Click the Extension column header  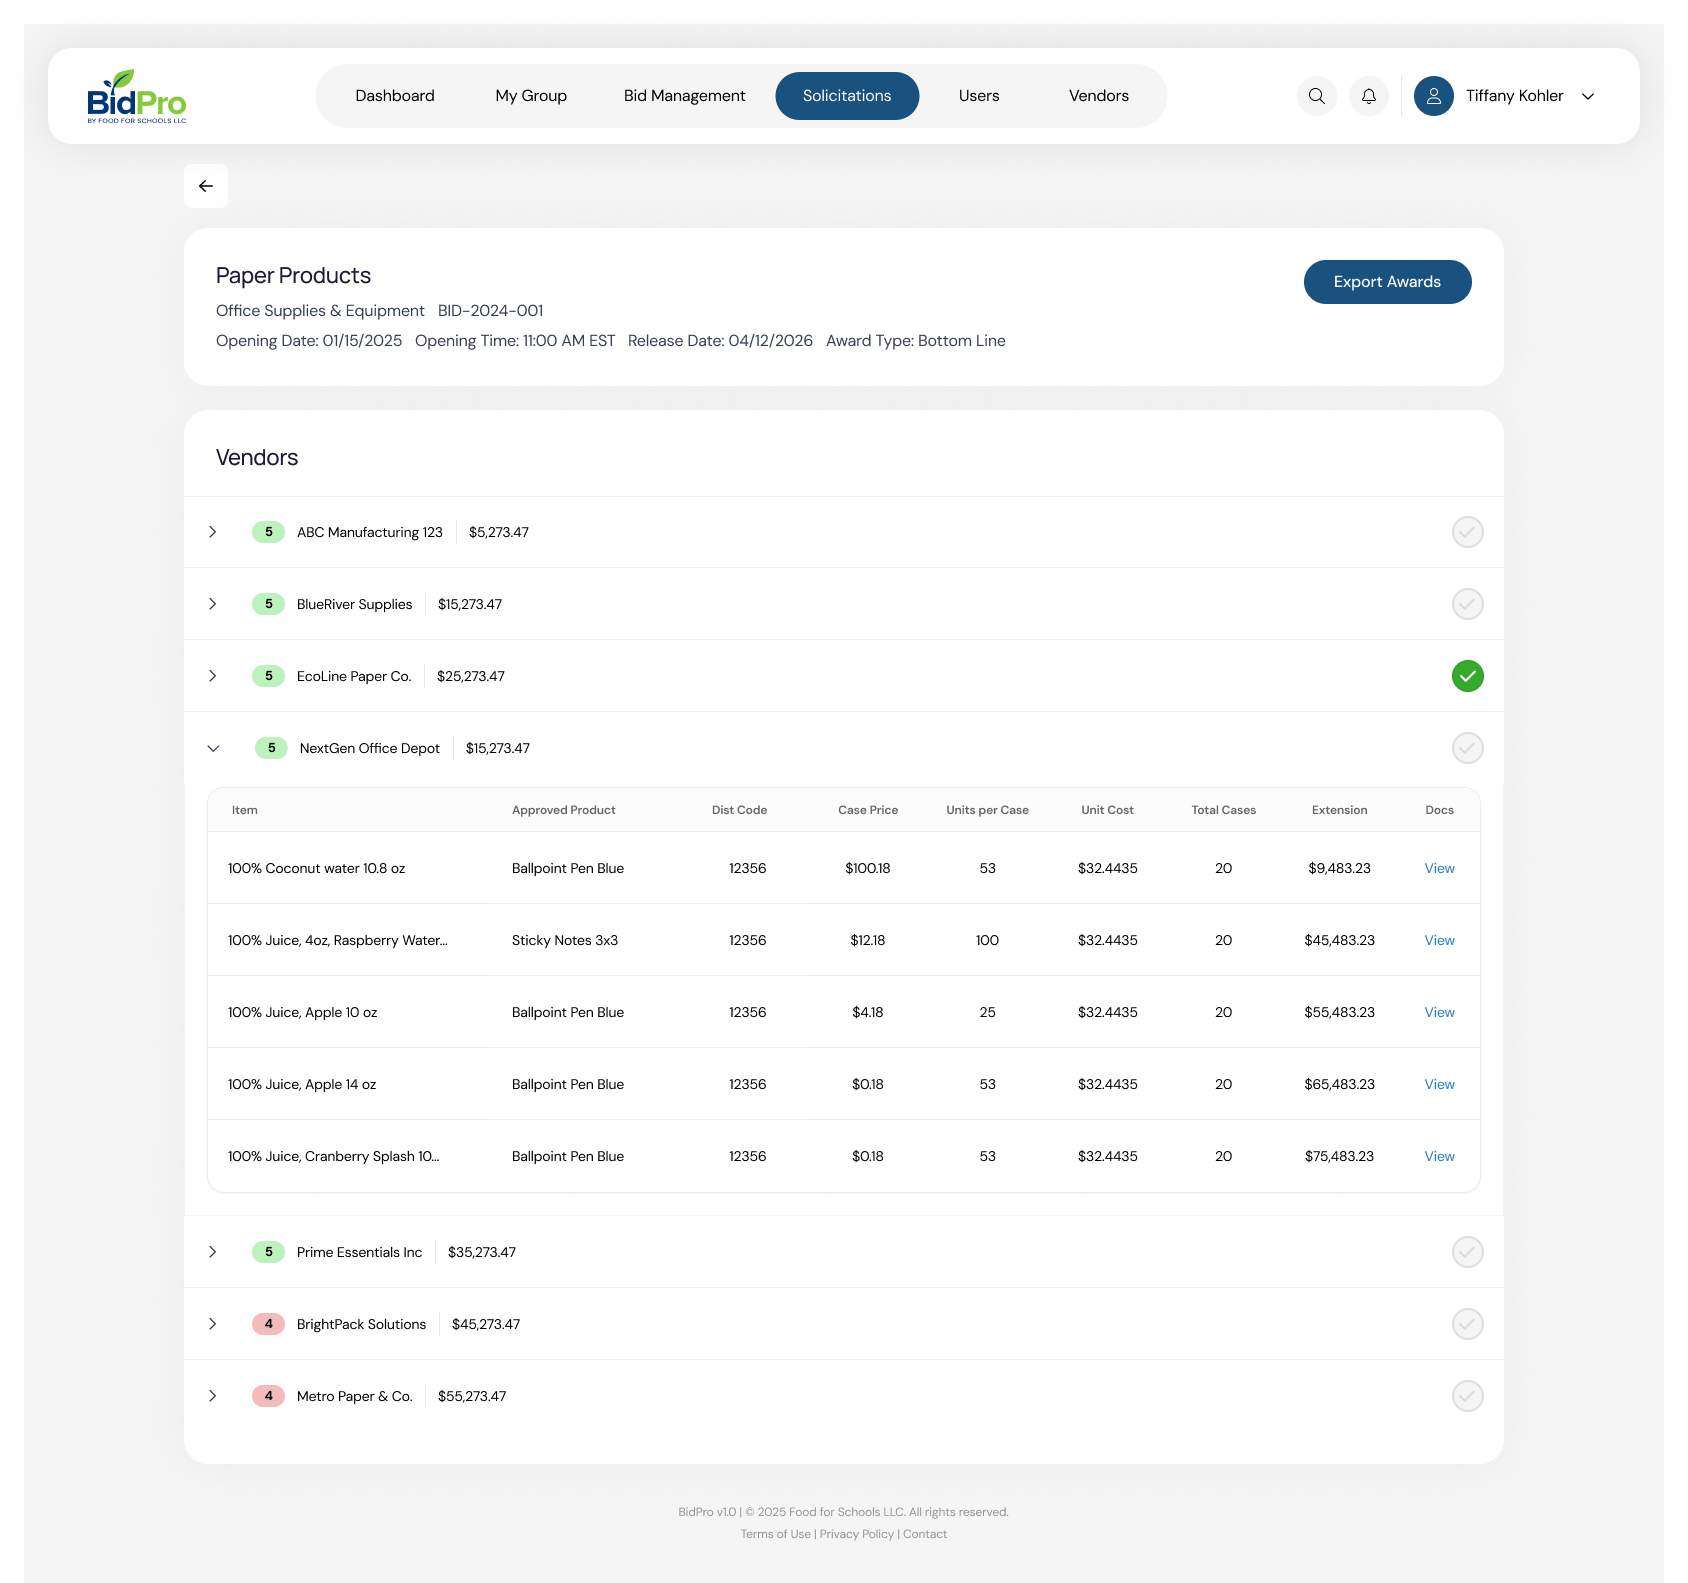1339,810
